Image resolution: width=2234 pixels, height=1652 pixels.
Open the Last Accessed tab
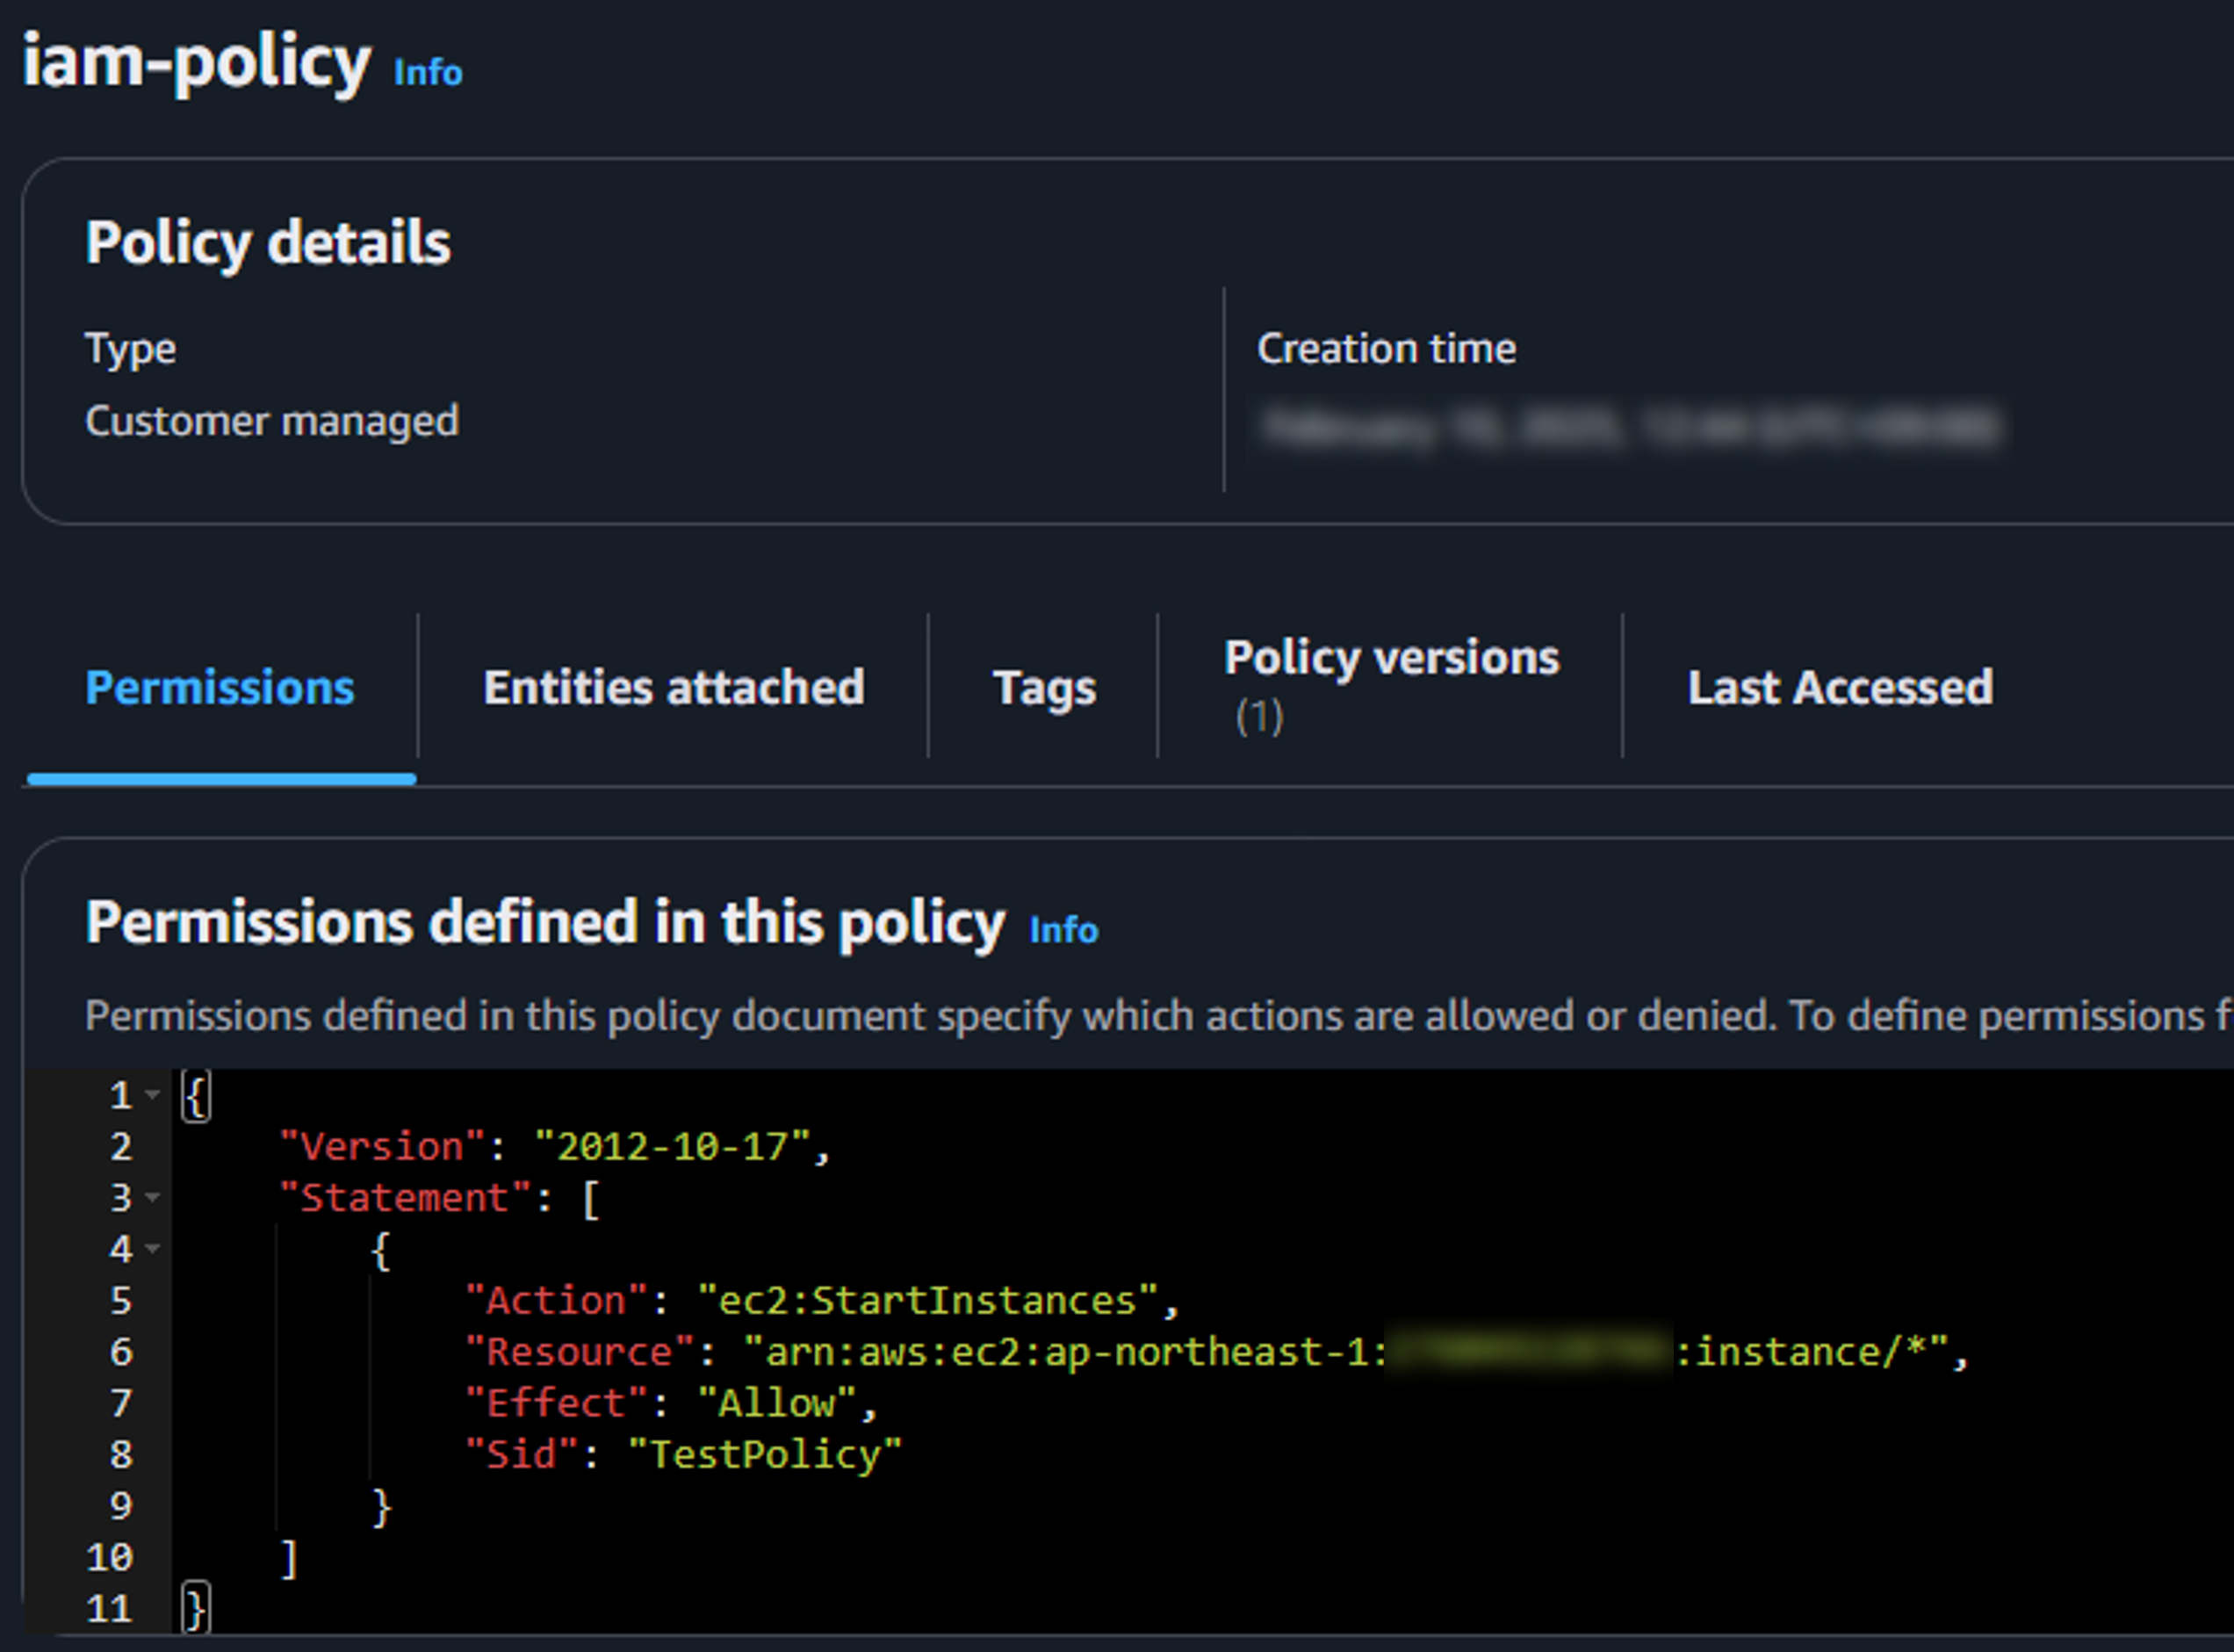point(1840,687)
